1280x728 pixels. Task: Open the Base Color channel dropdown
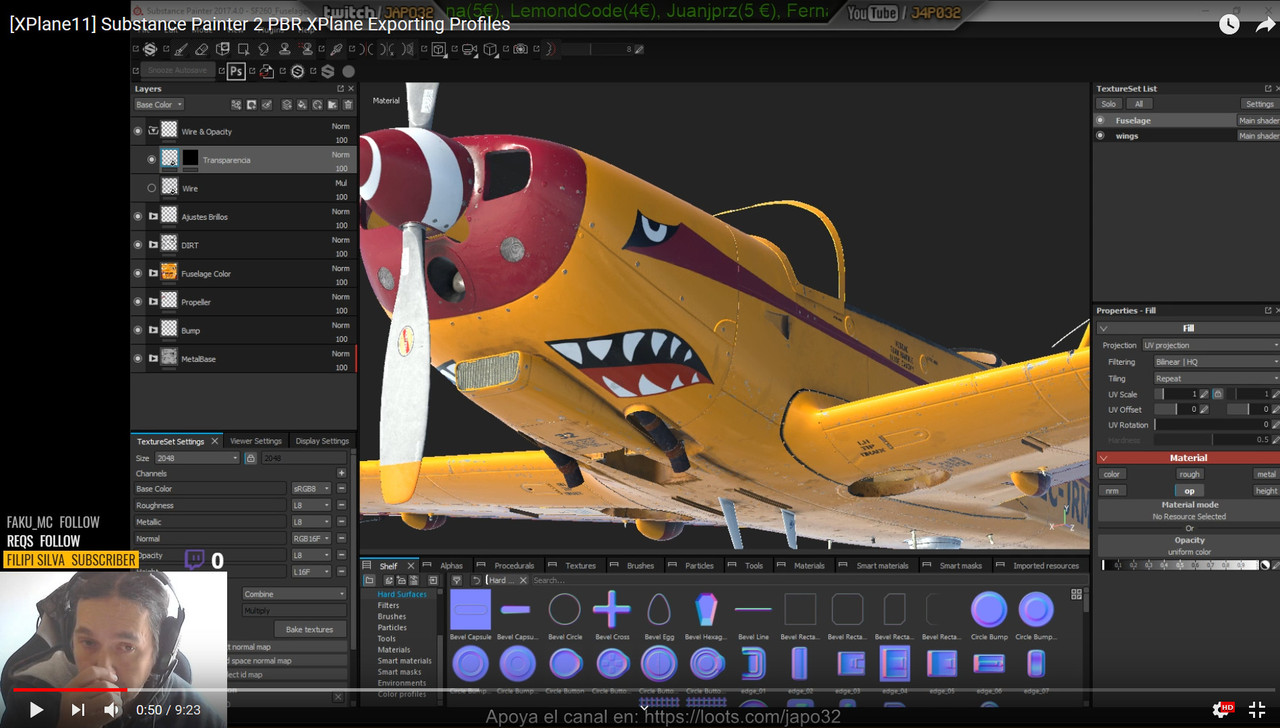(x=160, y=104)
